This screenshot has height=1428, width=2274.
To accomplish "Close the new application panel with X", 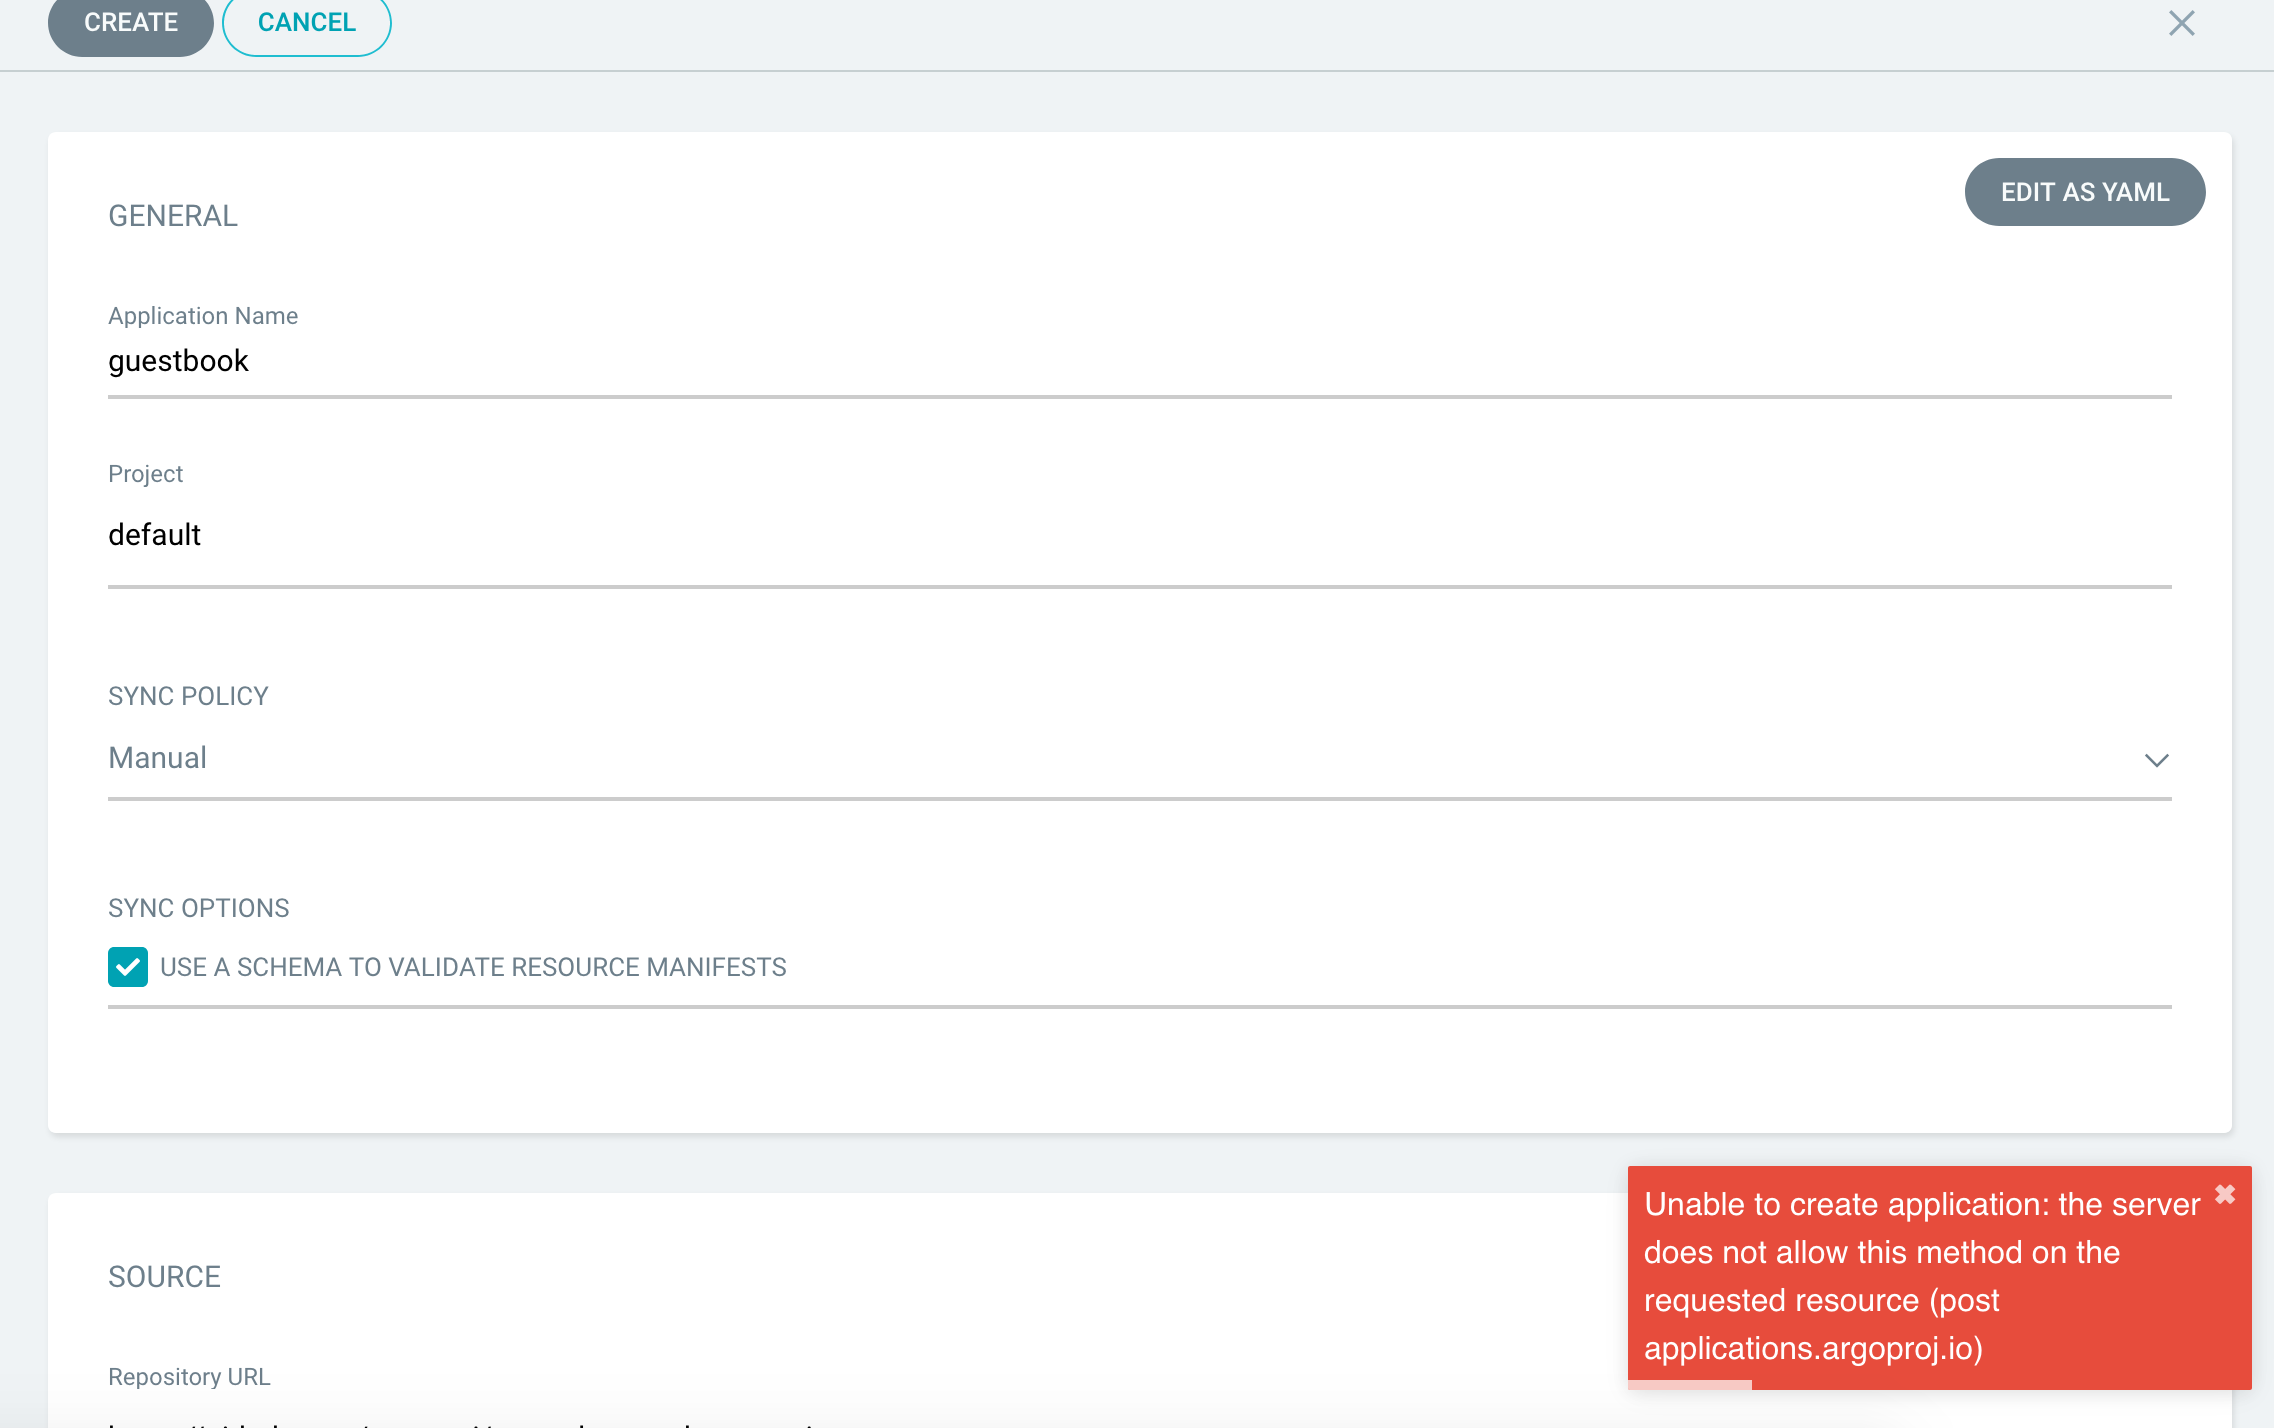I will tap(2181, 23).
